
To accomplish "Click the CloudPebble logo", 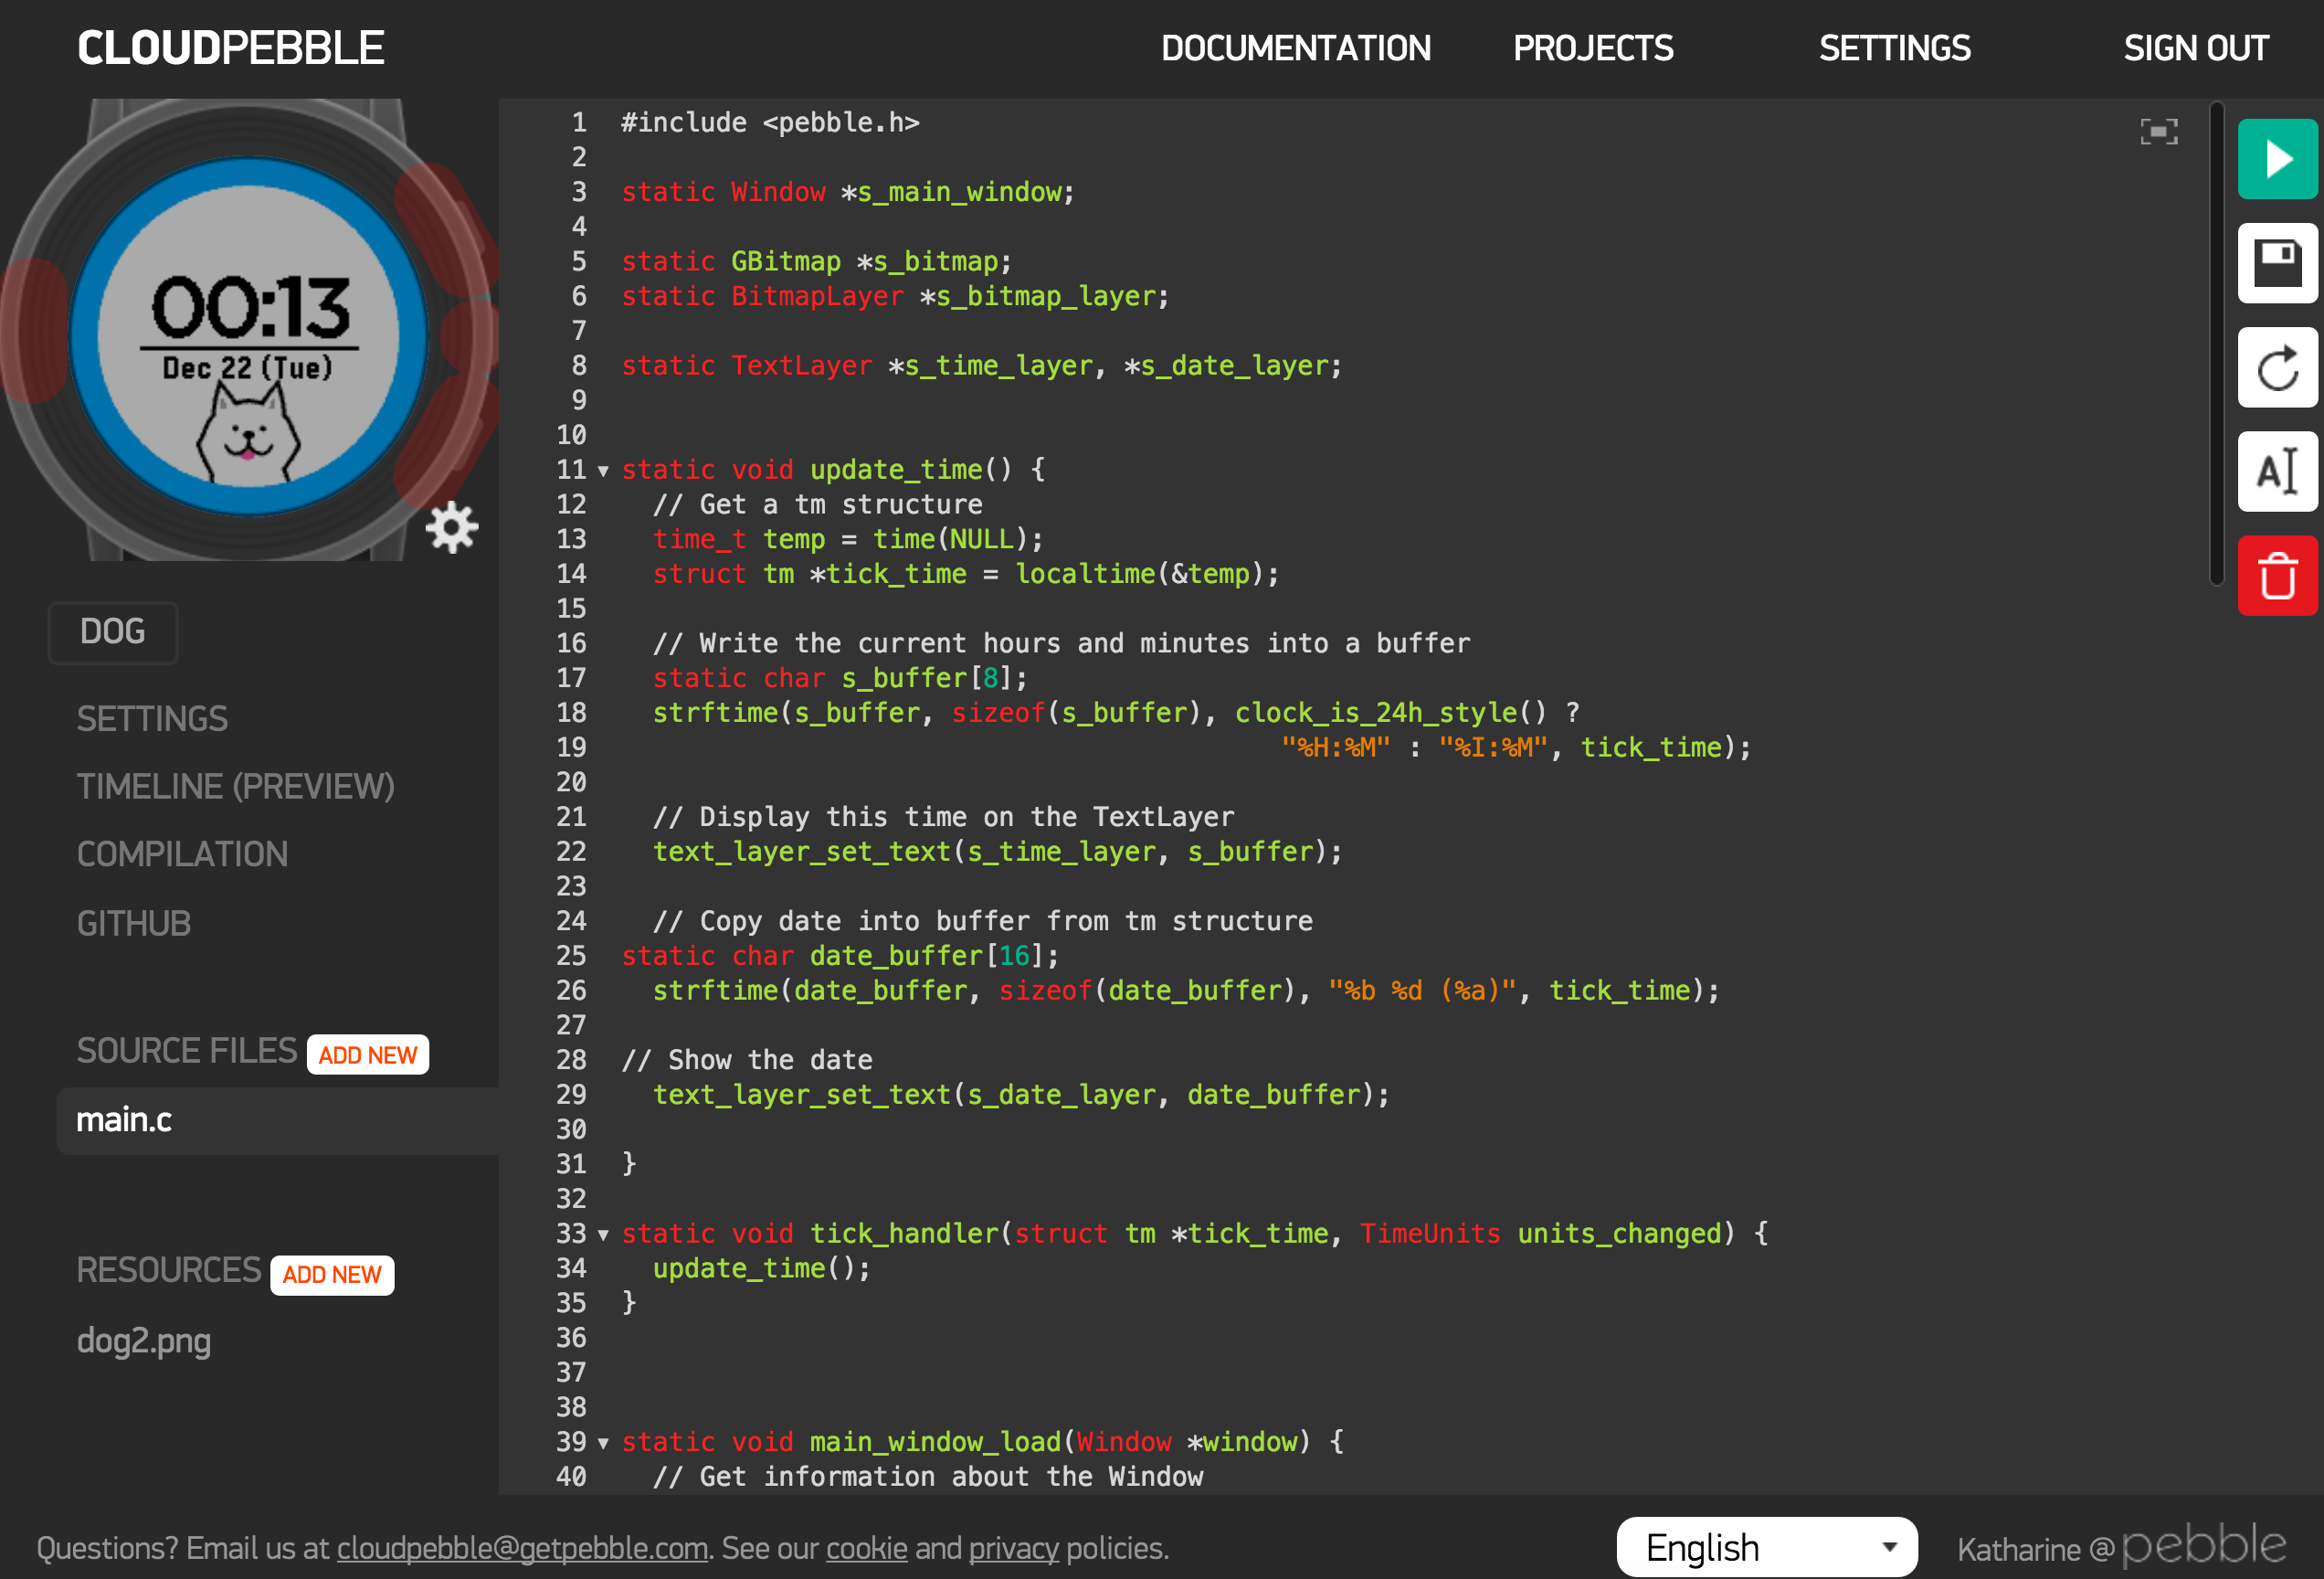I will [x=231, y=48].
